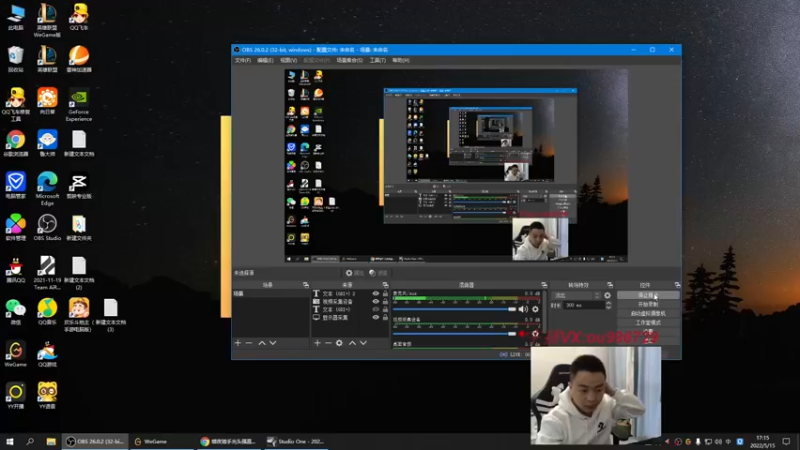The height and width of the screenshot is (450, 800).
Task: Toggle visibility of display capture source
Action: point(376,317)
